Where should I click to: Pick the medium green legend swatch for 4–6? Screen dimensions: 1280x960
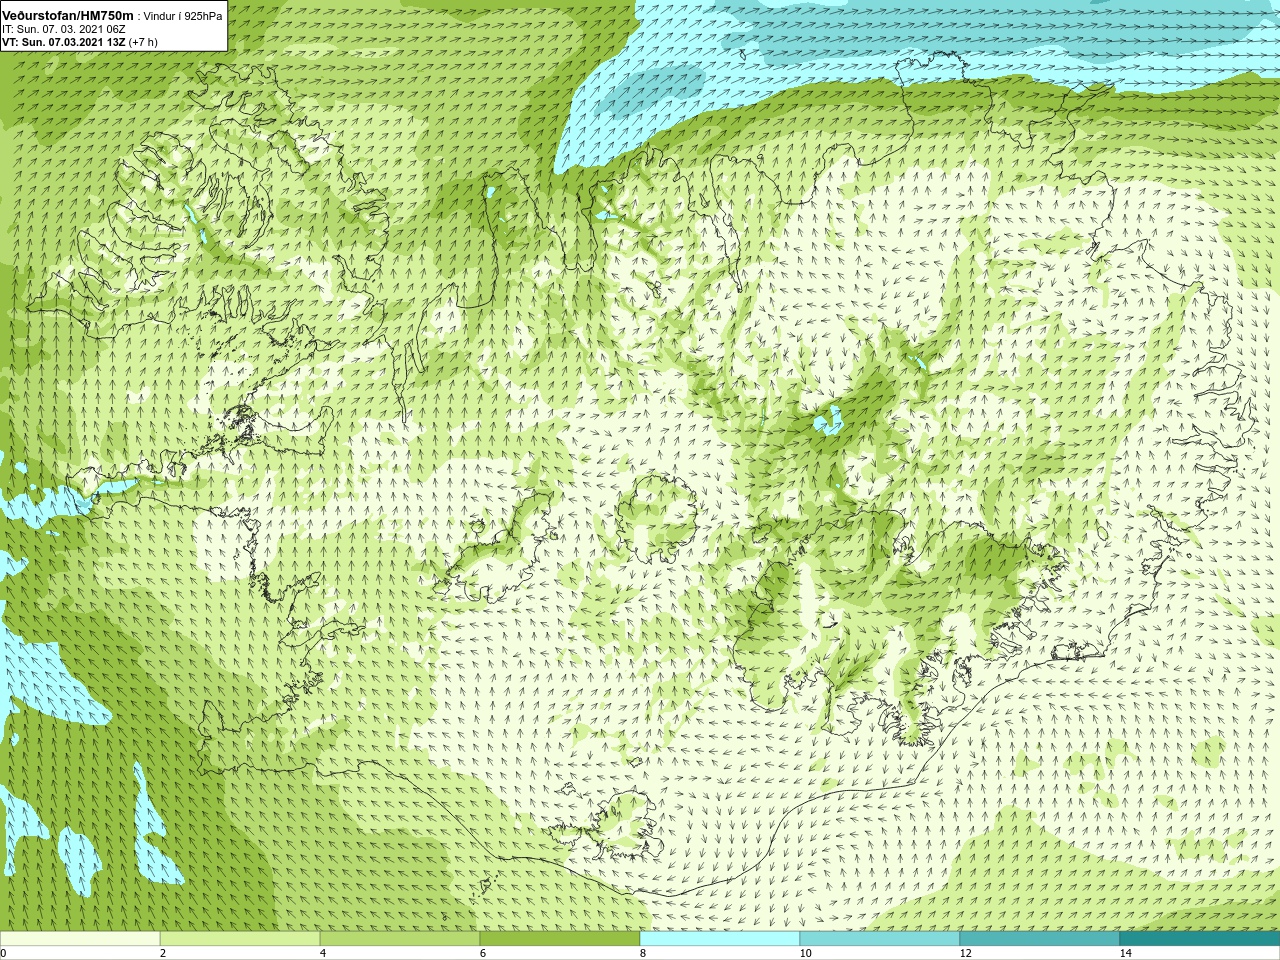400,939
